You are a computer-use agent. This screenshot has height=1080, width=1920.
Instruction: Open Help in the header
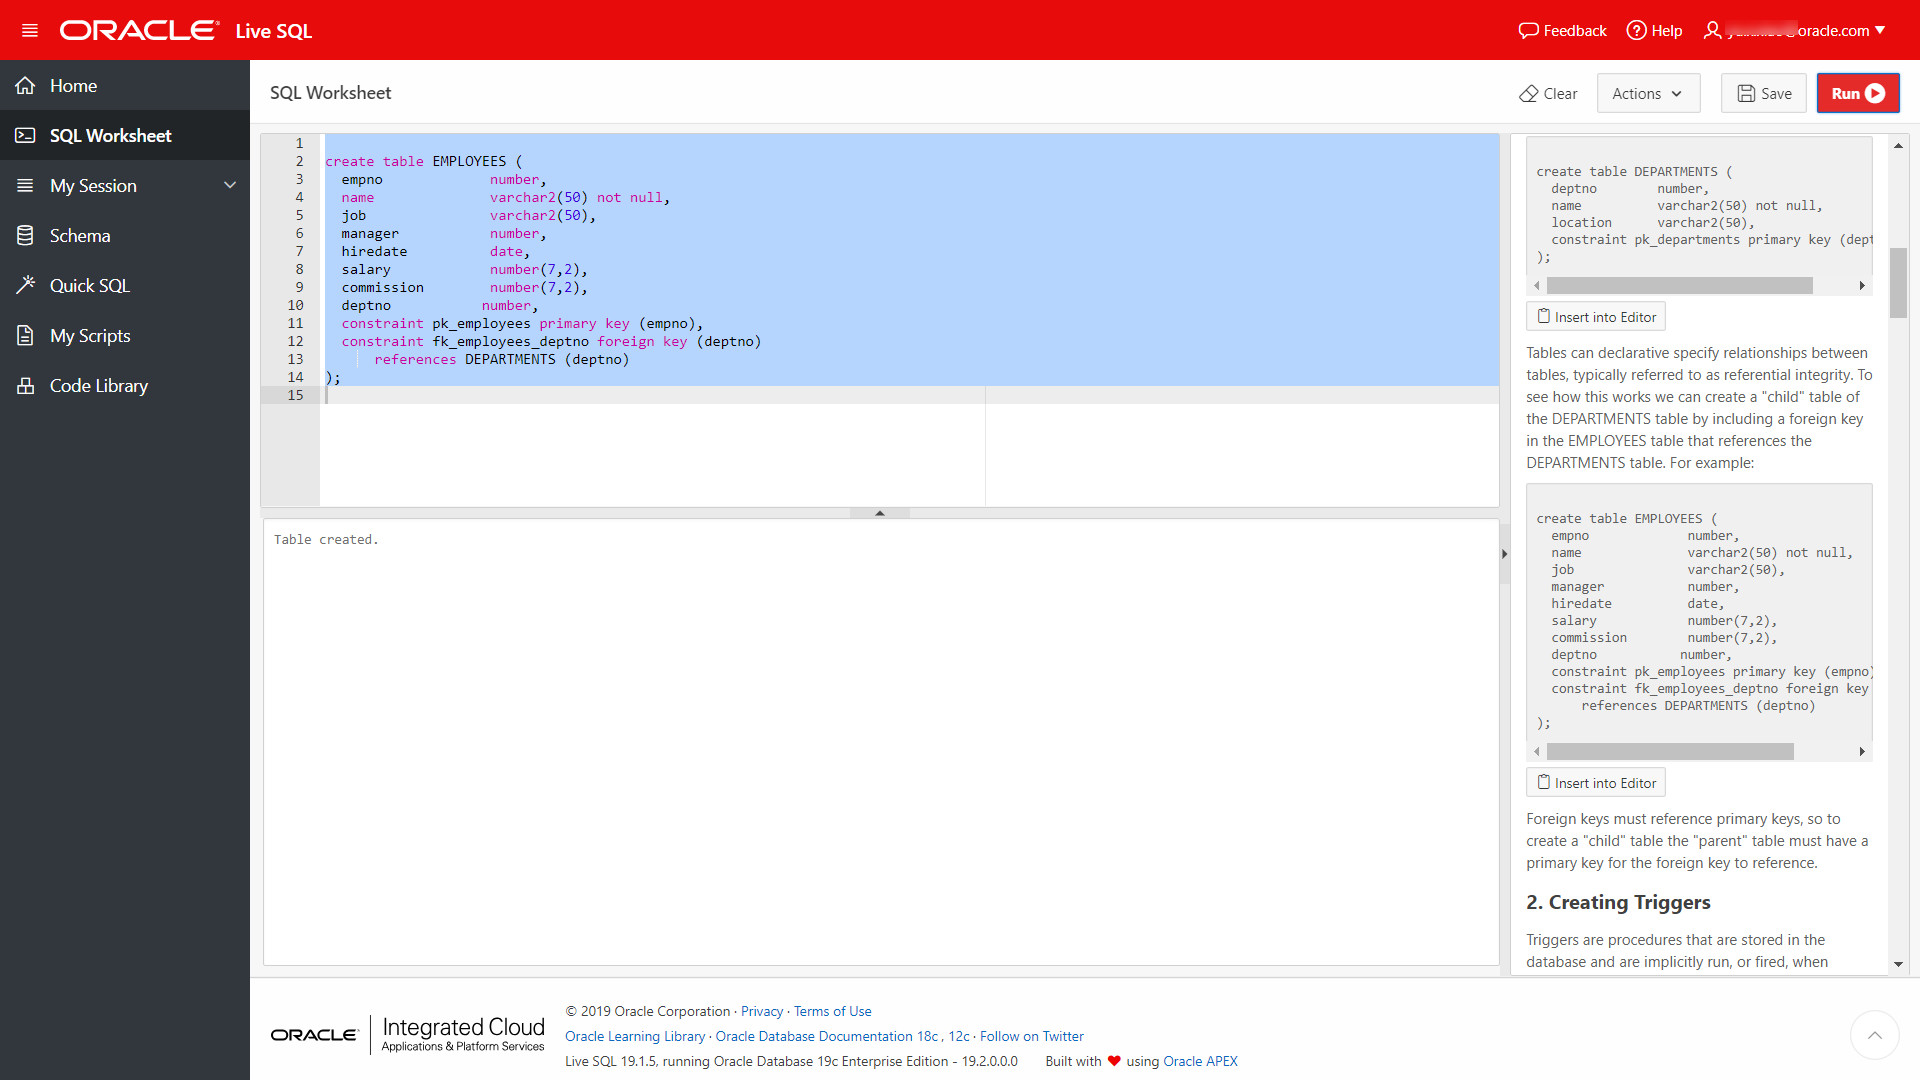coord(1655,30)
